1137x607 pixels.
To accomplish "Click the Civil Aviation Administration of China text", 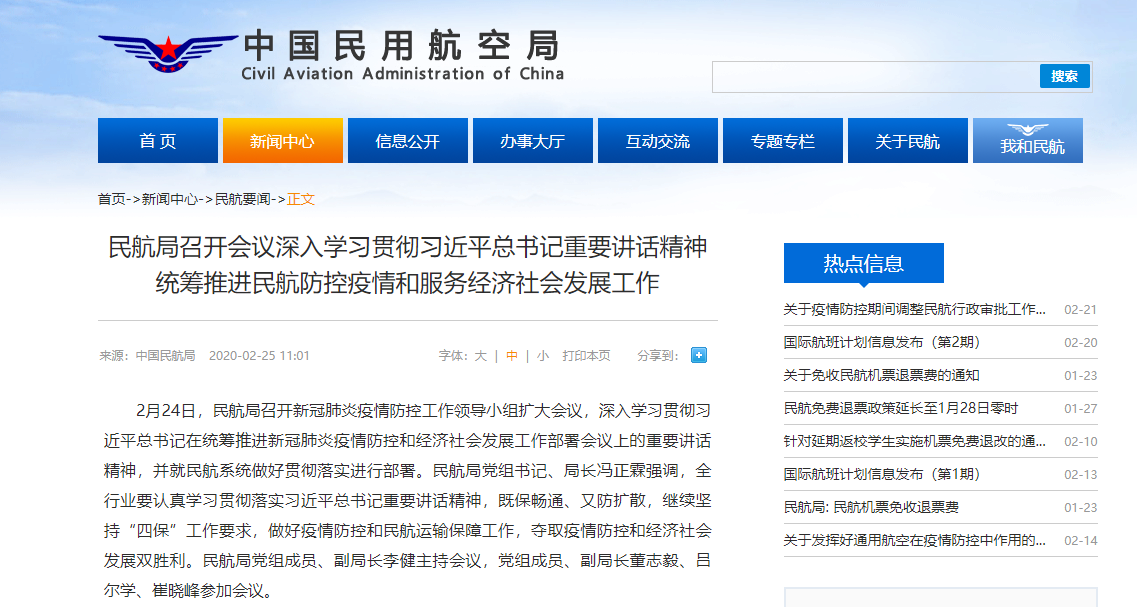I will (402, 74).
